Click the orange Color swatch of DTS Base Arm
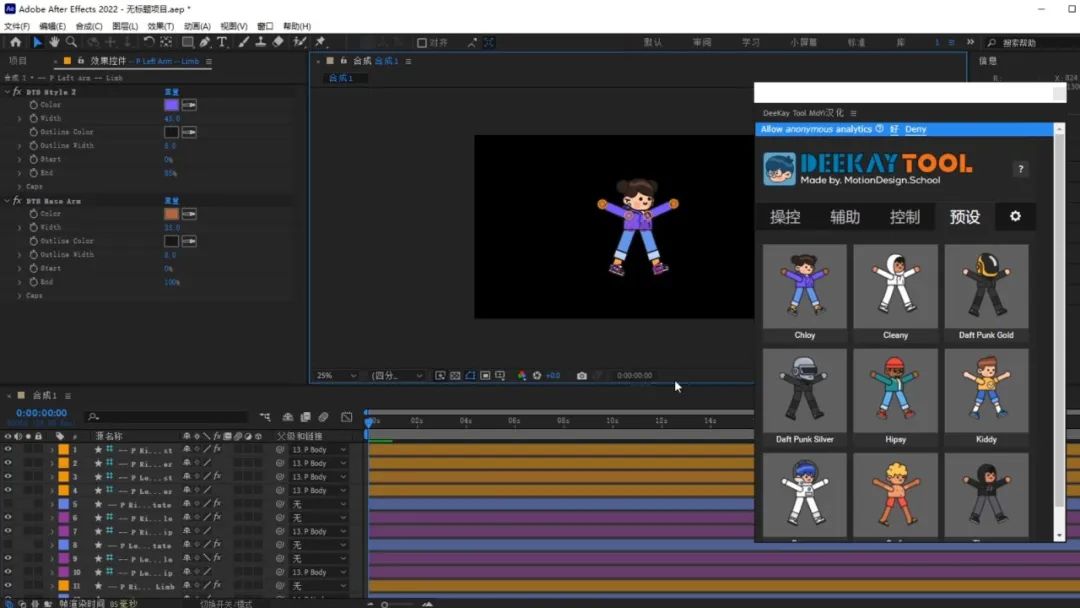 (171, 214)
